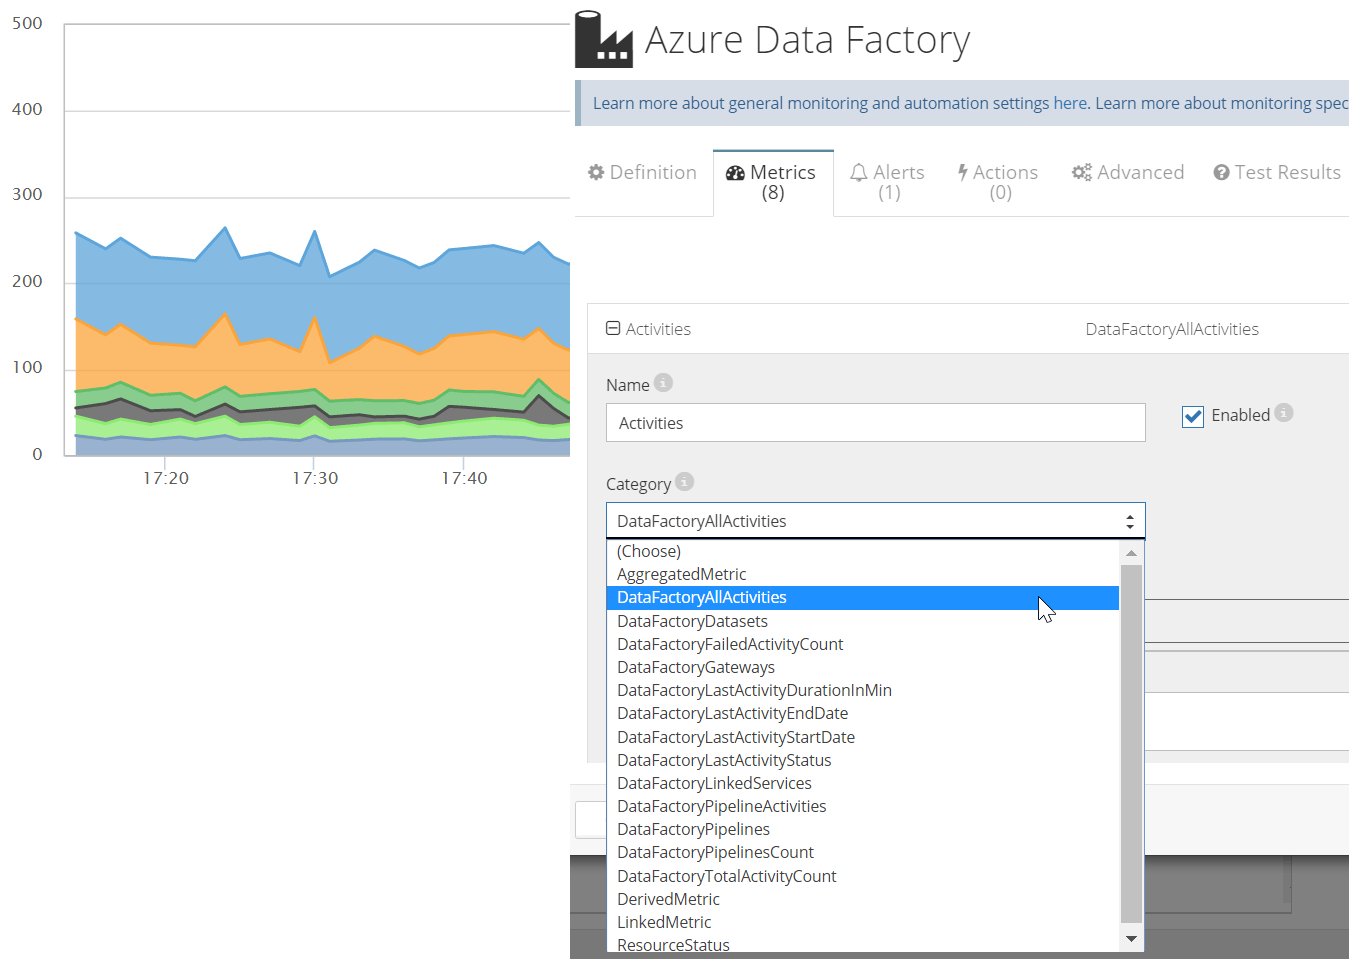Screen dimensions: 1353x962
Task: Collapse the Activities metric section
Action: [x=613, y=328]
